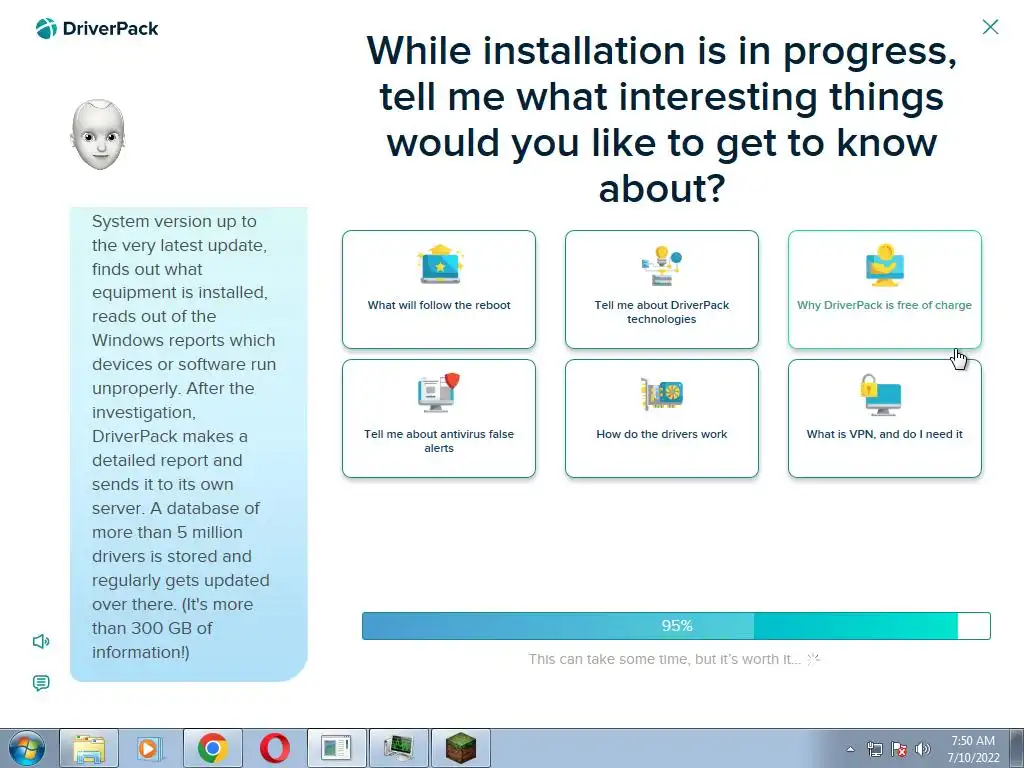The height and width of the screenshot is (768, 1024).
Task: Toggle the assistant sound speaker icon
Action: click(41, 641)
